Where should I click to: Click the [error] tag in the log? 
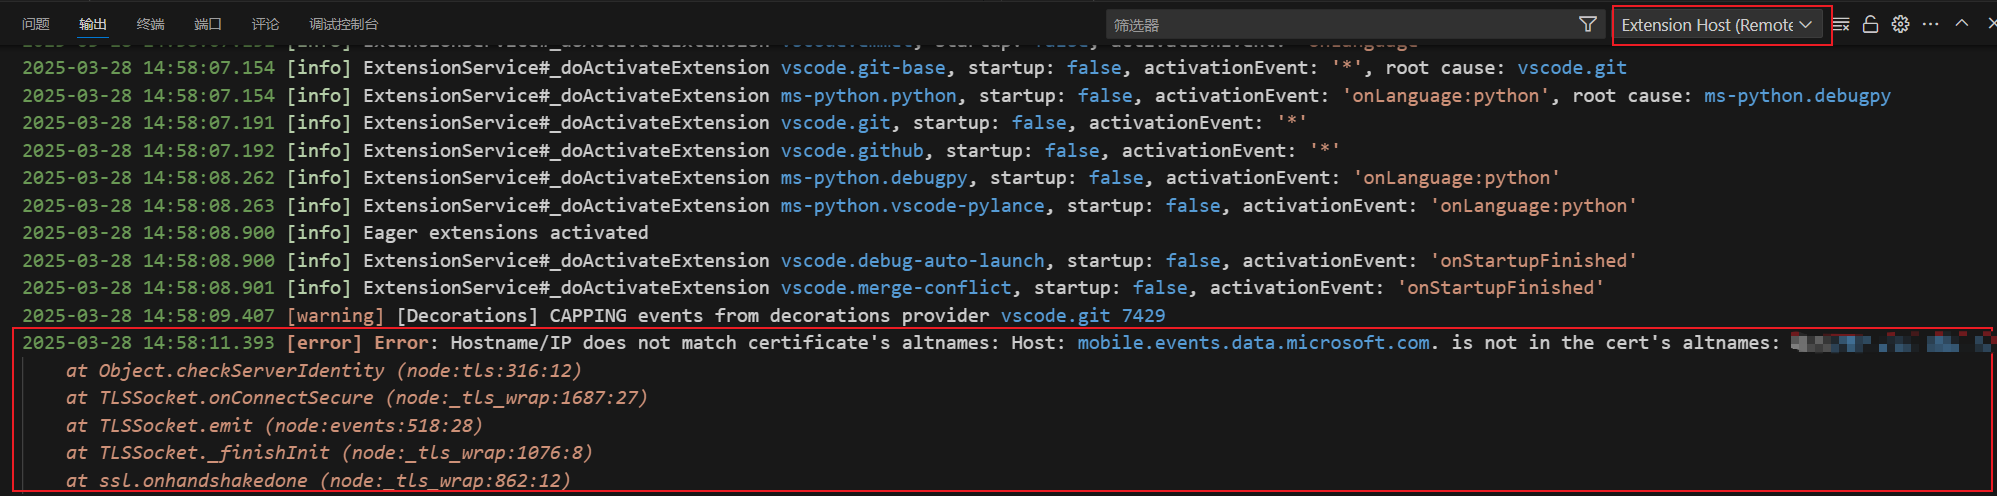coord(324,343)
